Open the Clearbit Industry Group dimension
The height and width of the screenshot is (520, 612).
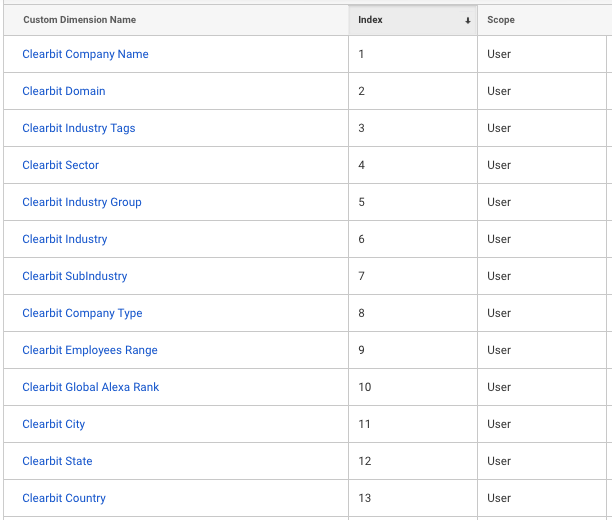pos(82,202)
